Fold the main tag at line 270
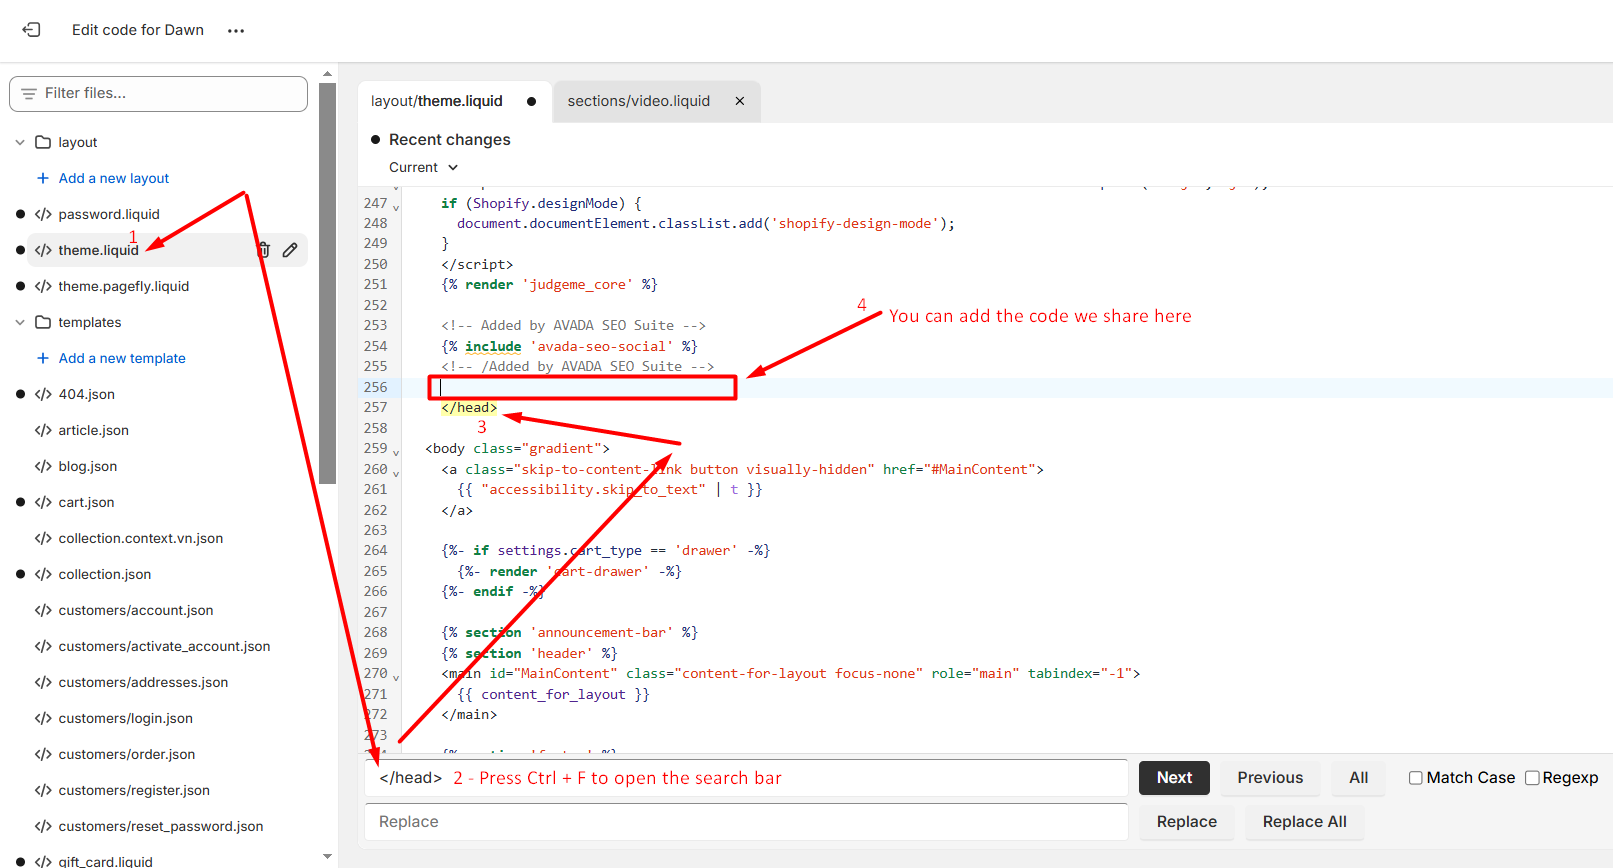This screenshot has height=868, width=1613. click(x=396, y=677)
